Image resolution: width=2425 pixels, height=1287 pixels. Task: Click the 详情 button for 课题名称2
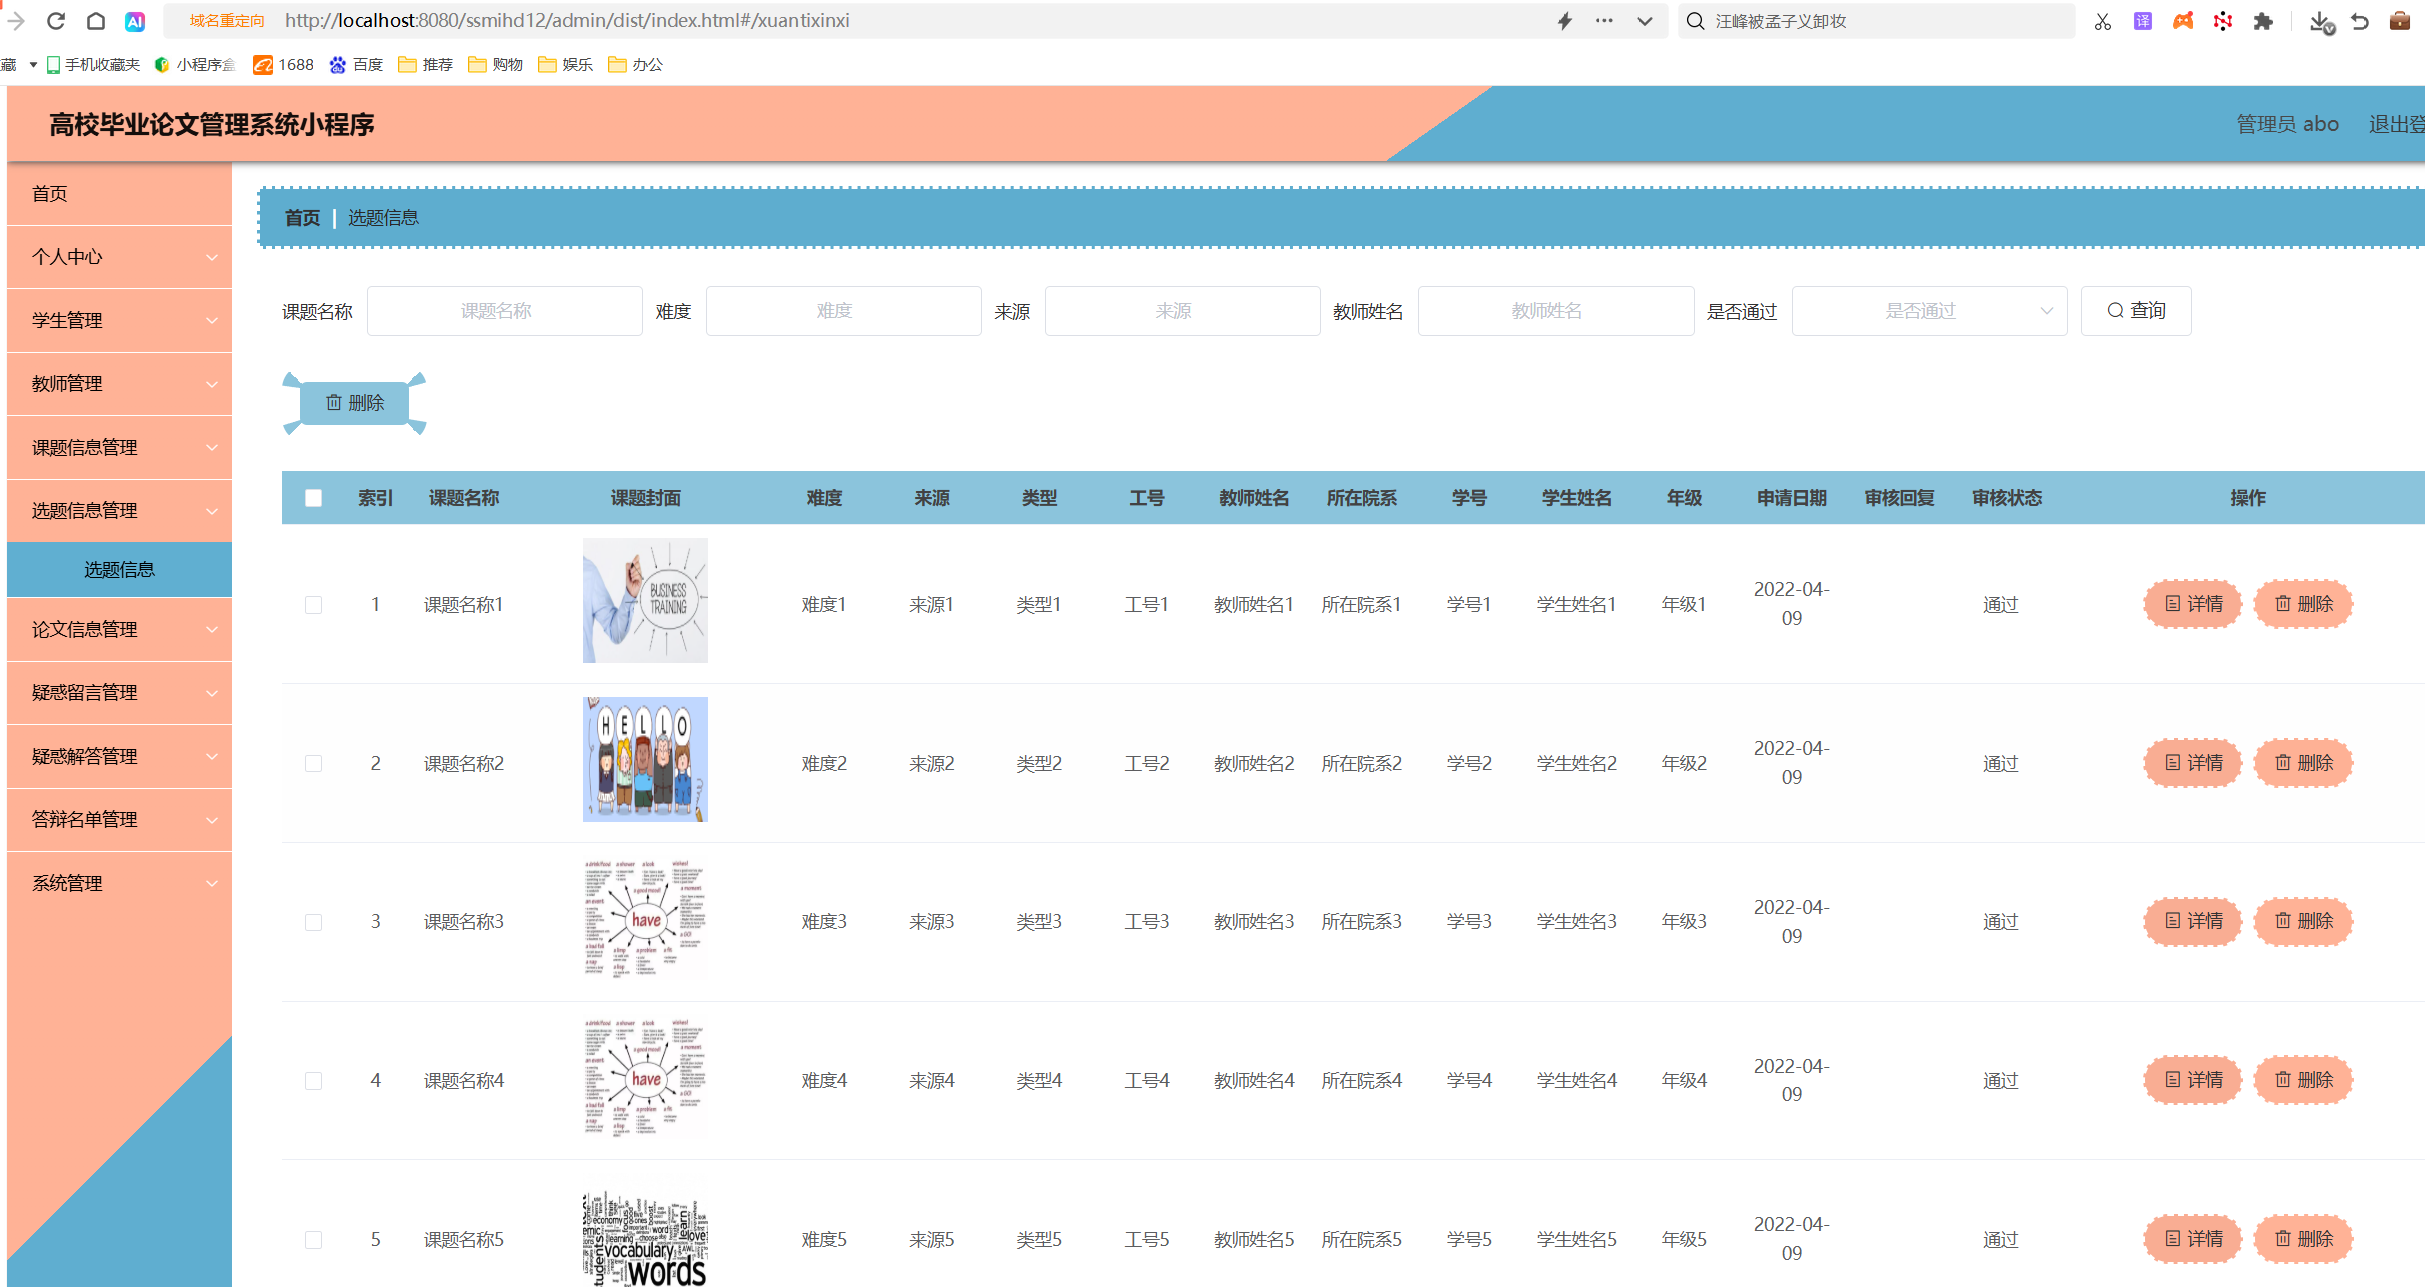(x=2192, y=762)
